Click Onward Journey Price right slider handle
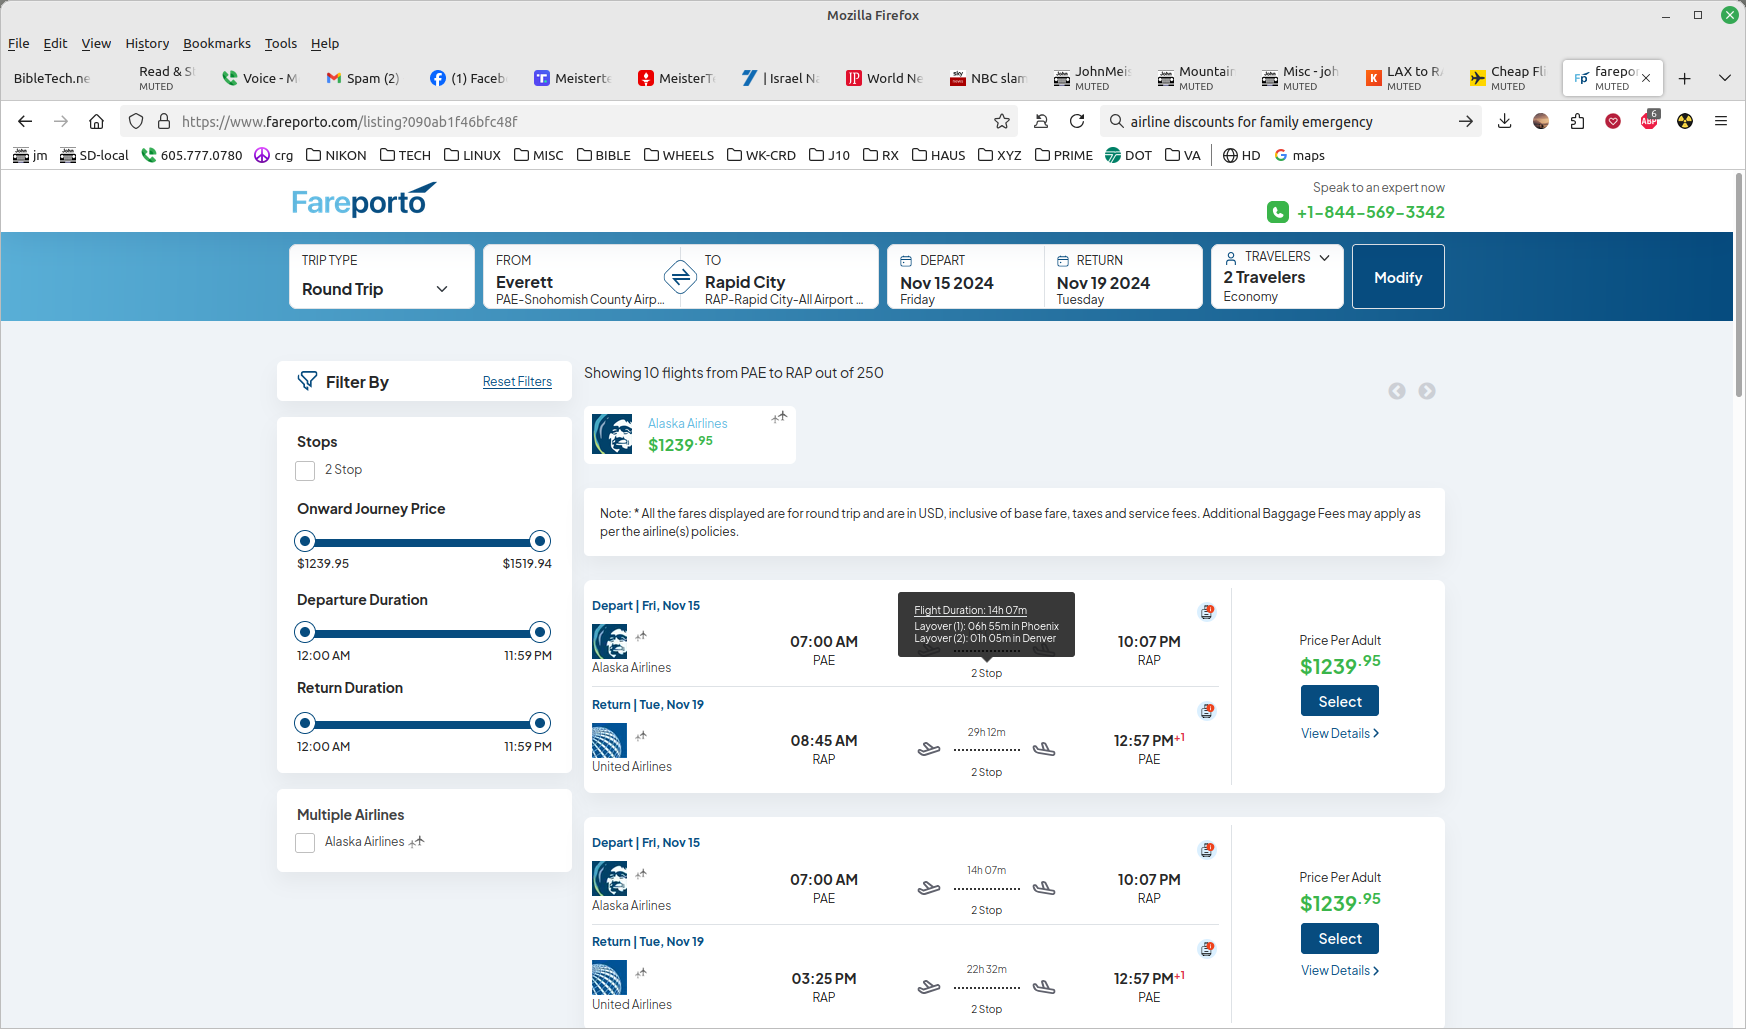1746x1029 pixels. coord(540,541)
